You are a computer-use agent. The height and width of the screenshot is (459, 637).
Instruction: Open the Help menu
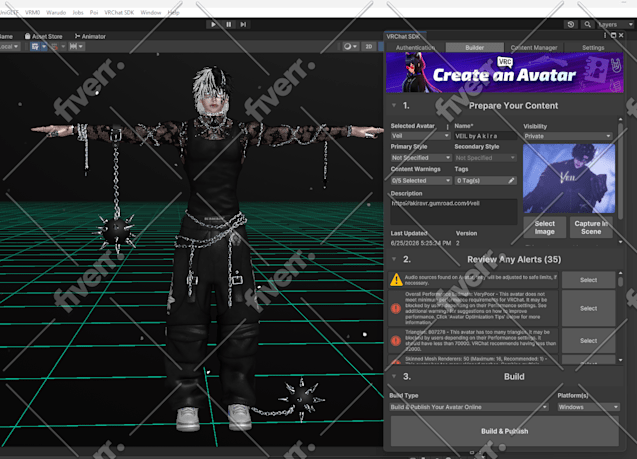pos(173,13)
